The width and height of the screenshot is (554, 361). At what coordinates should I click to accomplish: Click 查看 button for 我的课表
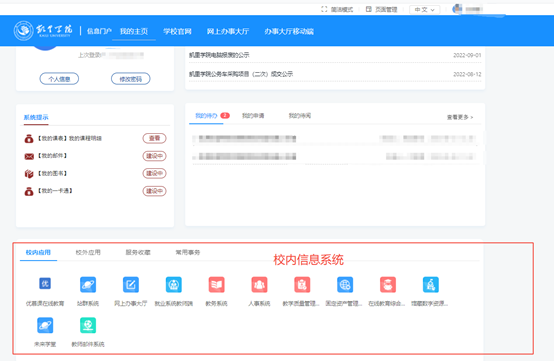(154, 138)
